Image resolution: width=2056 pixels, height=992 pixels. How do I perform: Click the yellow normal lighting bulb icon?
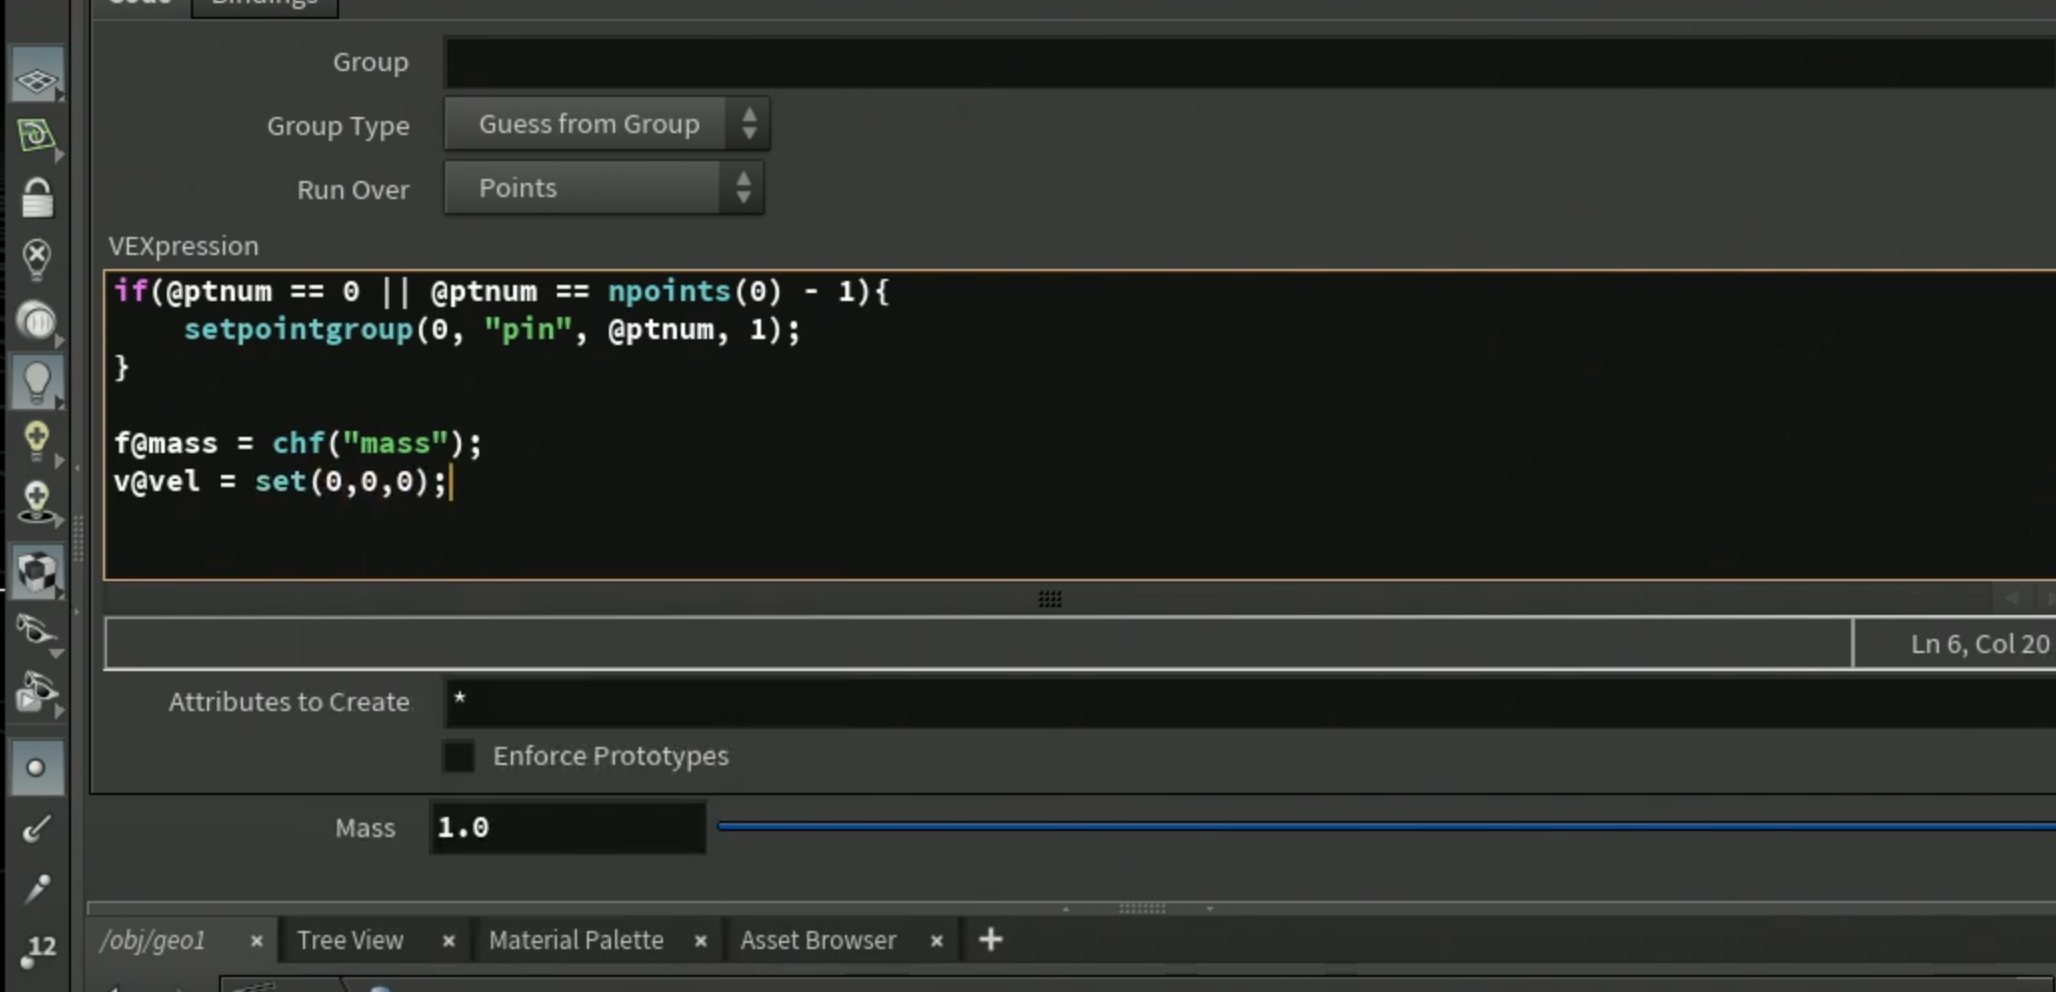pyautogui.click(x=37, y=440)
